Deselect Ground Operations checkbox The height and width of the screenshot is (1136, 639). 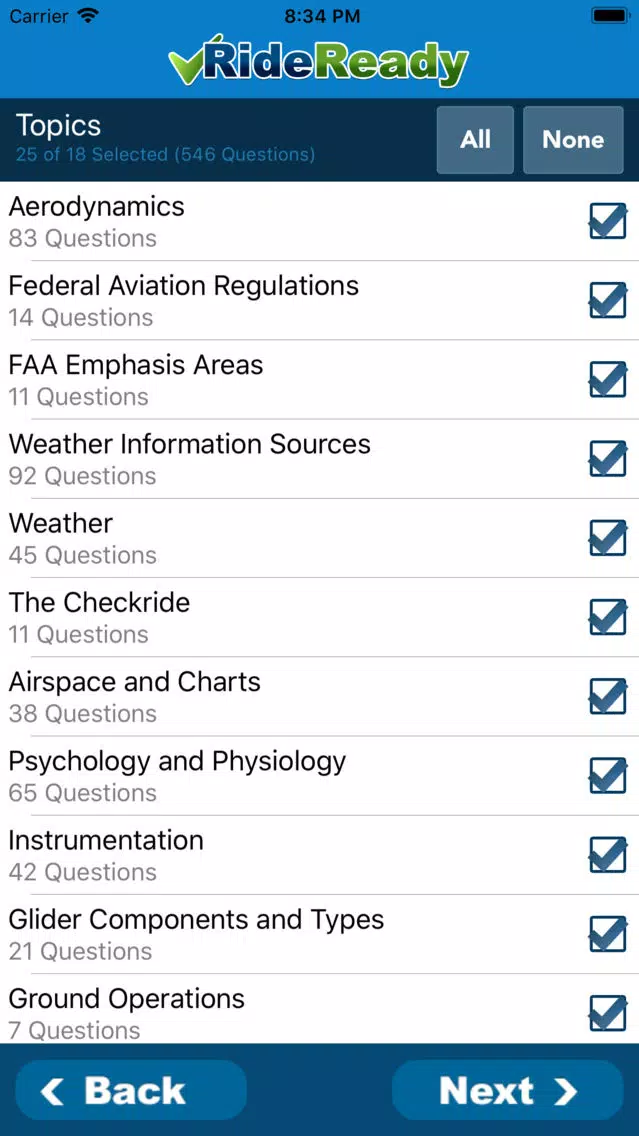click(608, 1012)
